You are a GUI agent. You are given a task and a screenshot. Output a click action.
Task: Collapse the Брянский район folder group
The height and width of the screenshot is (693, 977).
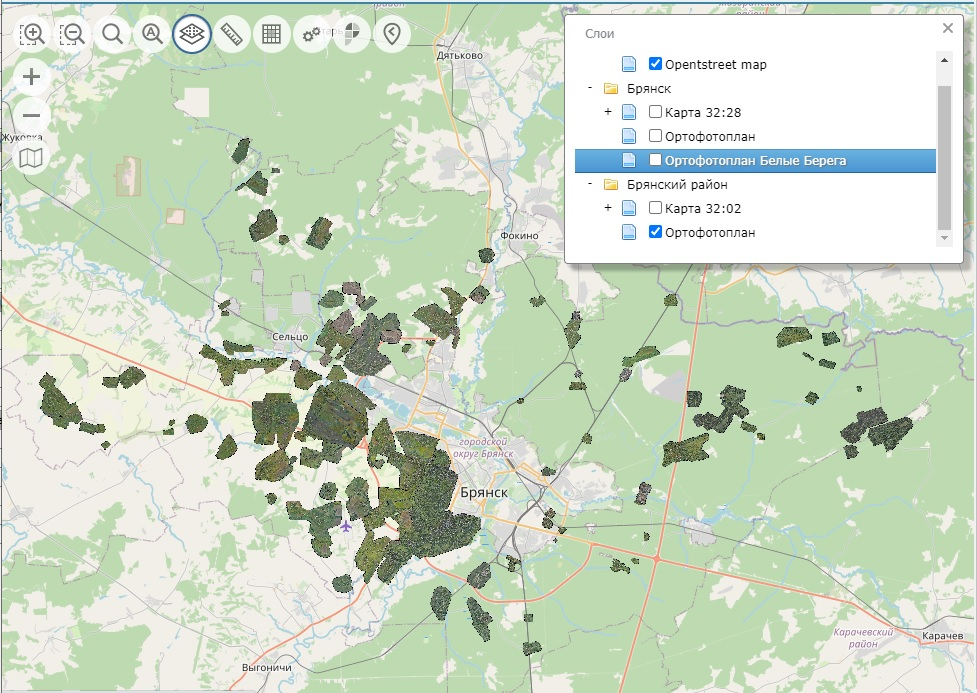coord(591,184)
